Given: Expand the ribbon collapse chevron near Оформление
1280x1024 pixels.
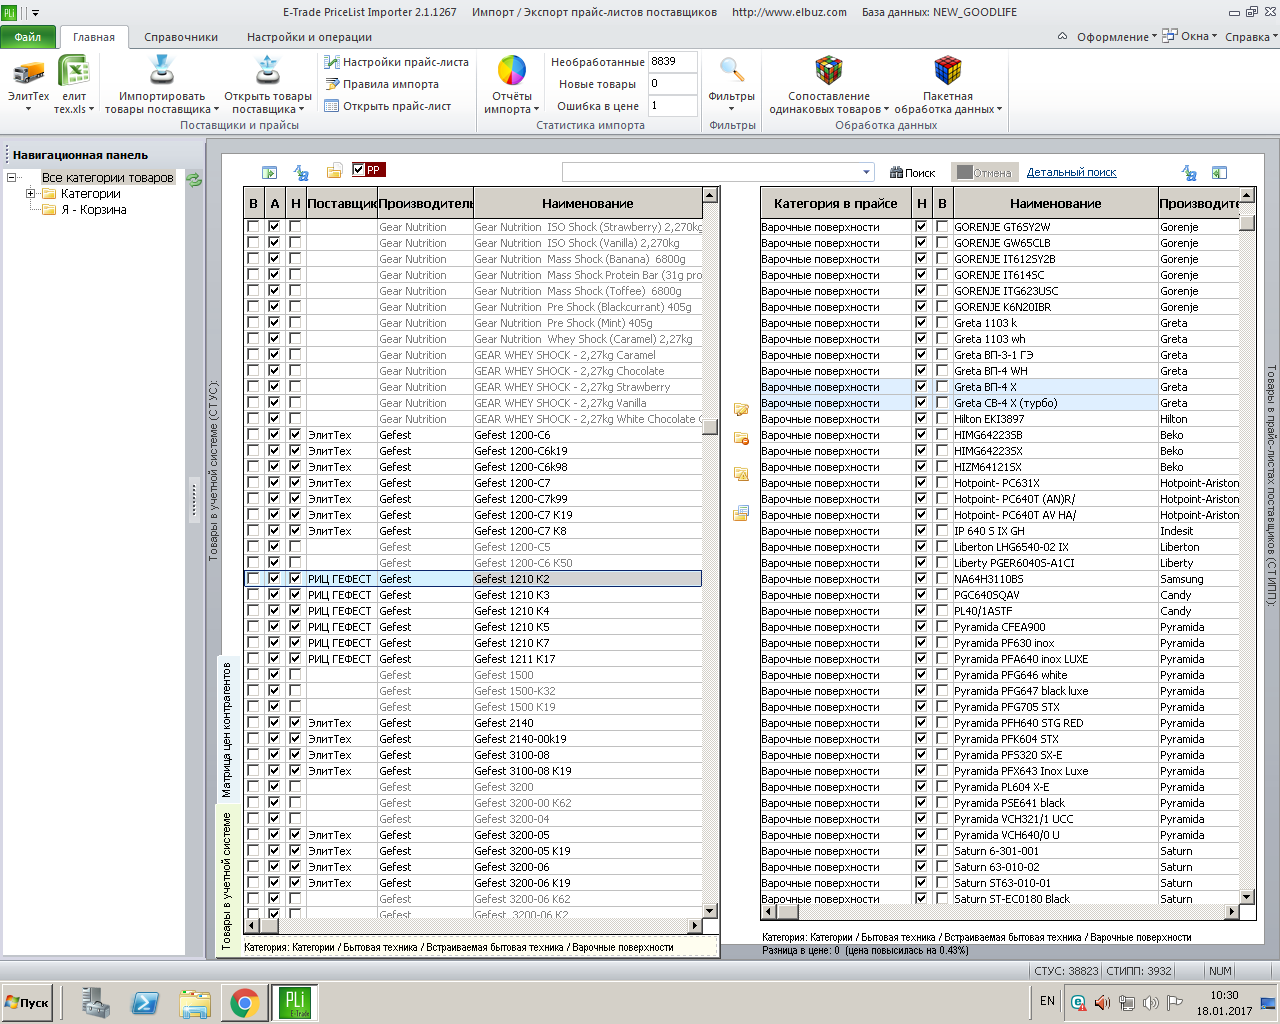Looking at the screenshot, I should pyautogui.click(x=1062, y=37).
